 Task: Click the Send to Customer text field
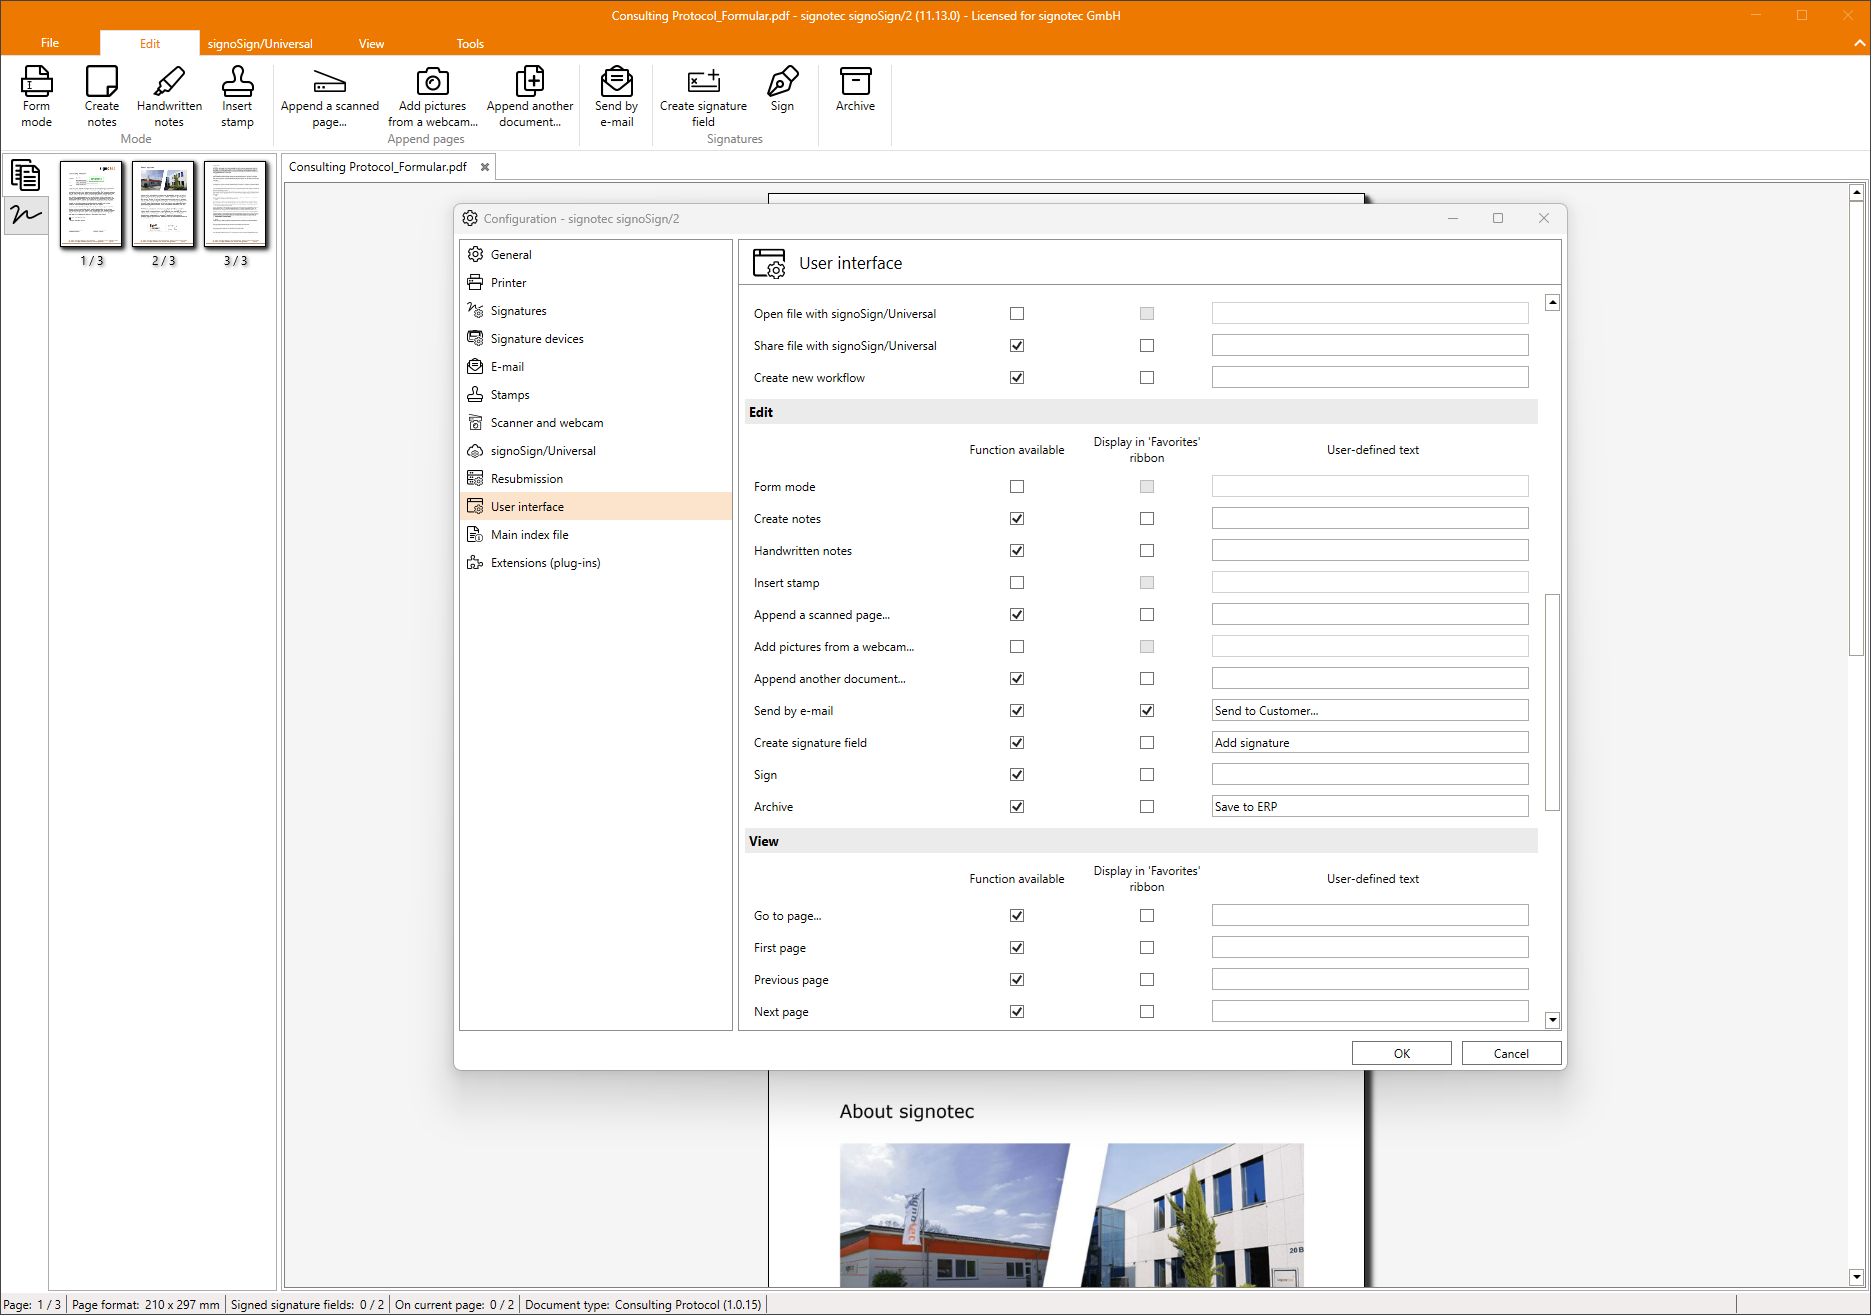(1370, 711)
